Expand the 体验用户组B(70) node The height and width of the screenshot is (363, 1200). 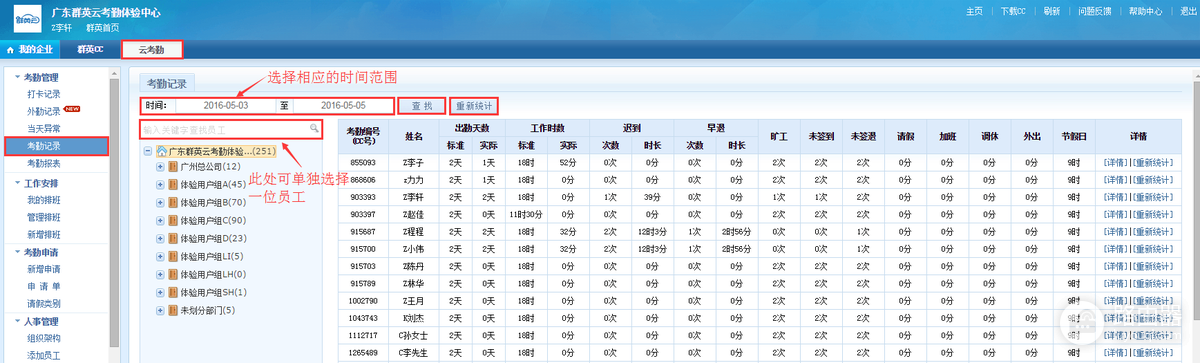(x=160, y=203)
